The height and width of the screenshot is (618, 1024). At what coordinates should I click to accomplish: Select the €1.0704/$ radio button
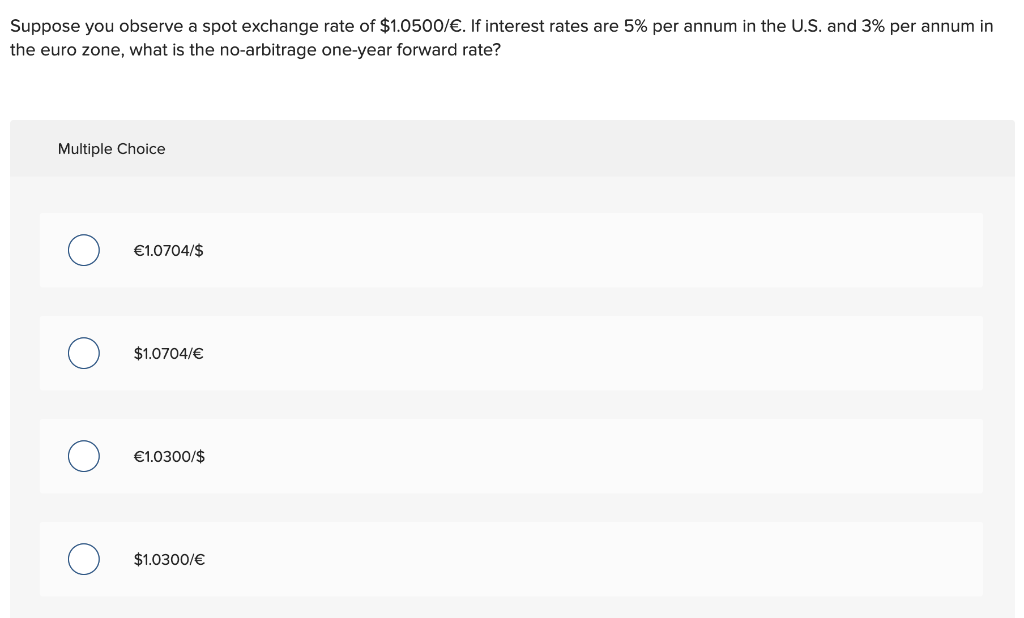83,250
